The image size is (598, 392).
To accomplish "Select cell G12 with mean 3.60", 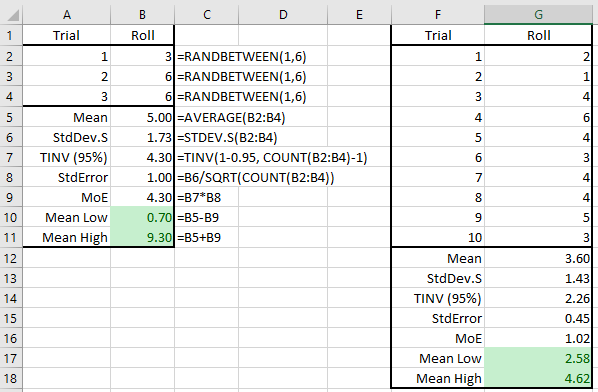I will point(538,258).
